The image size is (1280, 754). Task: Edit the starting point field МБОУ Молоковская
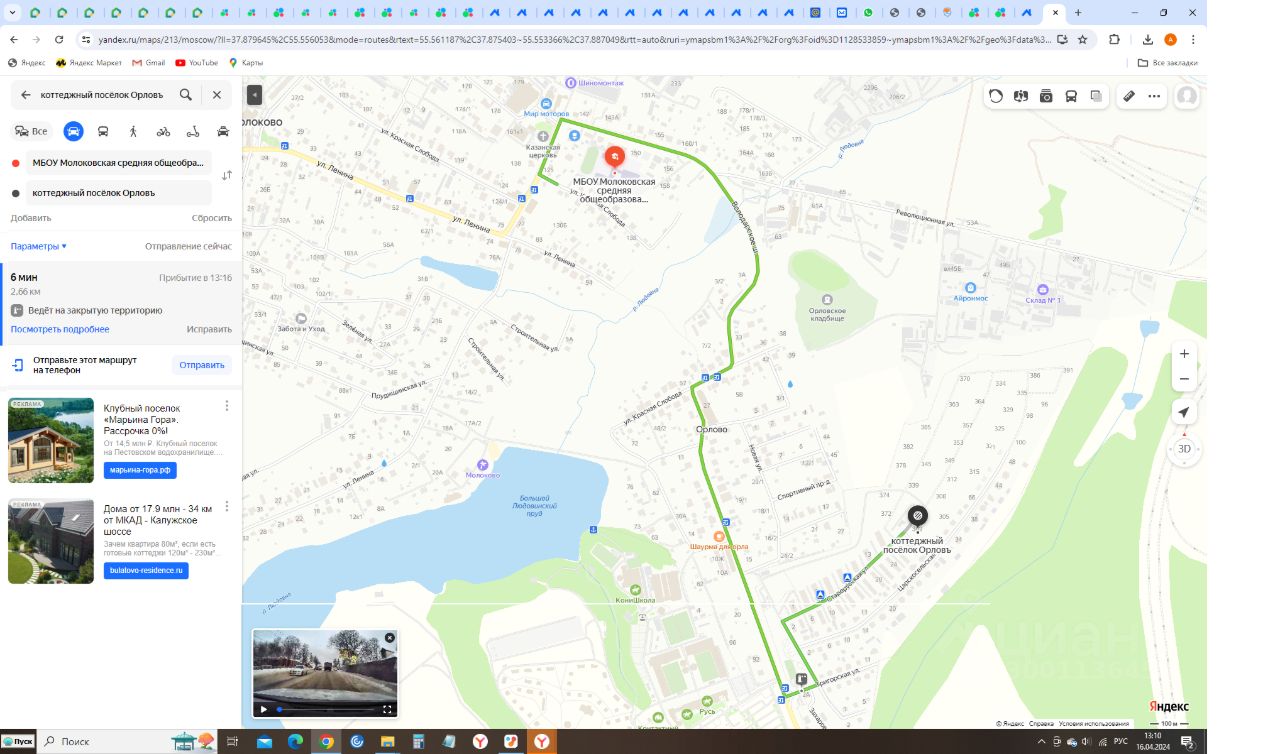click(118, 162)
